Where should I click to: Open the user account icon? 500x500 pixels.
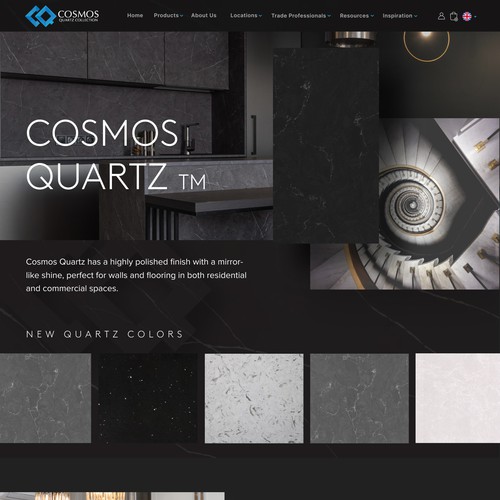441,16
